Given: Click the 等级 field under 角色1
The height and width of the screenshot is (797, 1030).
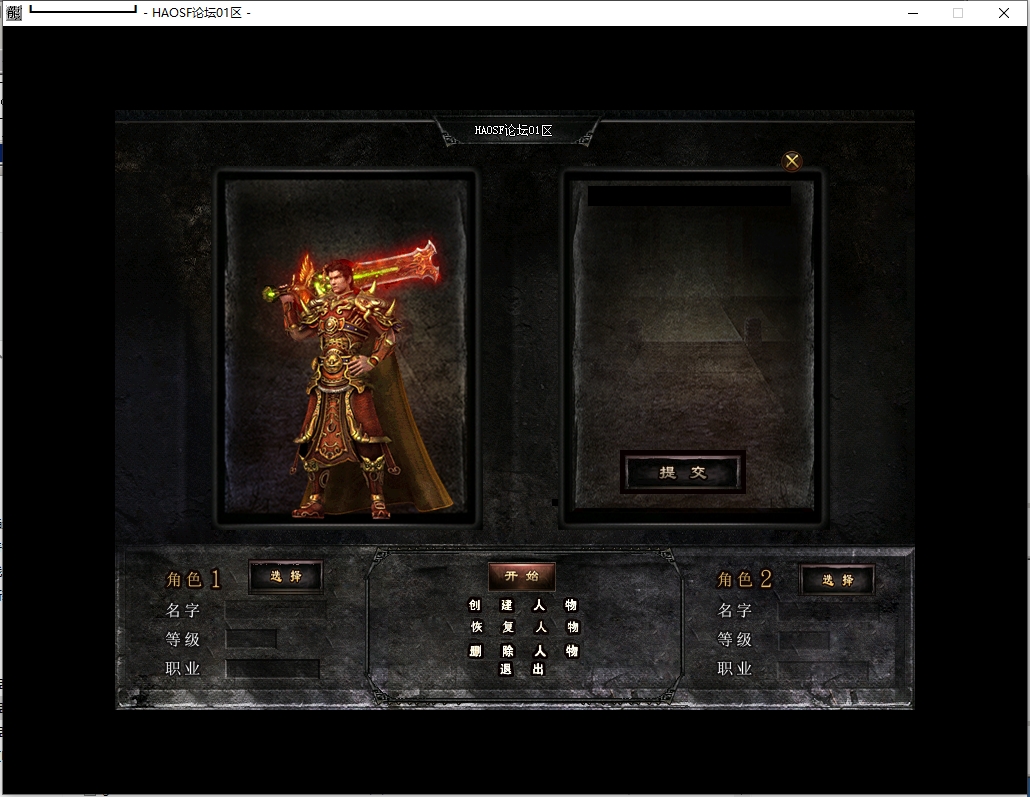Looking at the screenshot, I should [251, 639].
